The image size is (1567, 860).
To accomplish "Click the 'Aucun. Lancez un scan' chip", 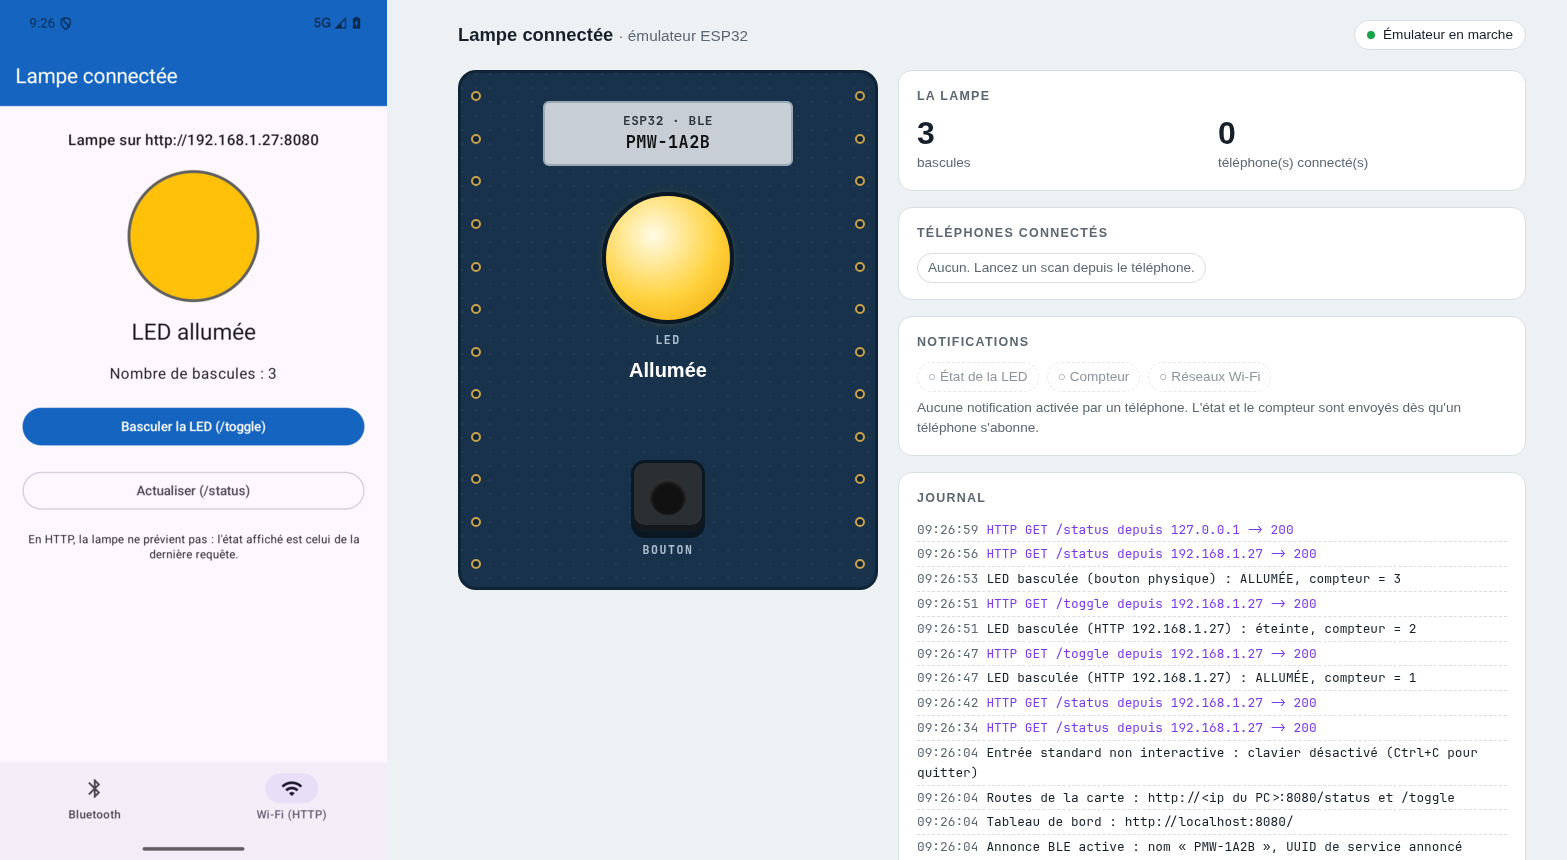I will [1061, 268].
